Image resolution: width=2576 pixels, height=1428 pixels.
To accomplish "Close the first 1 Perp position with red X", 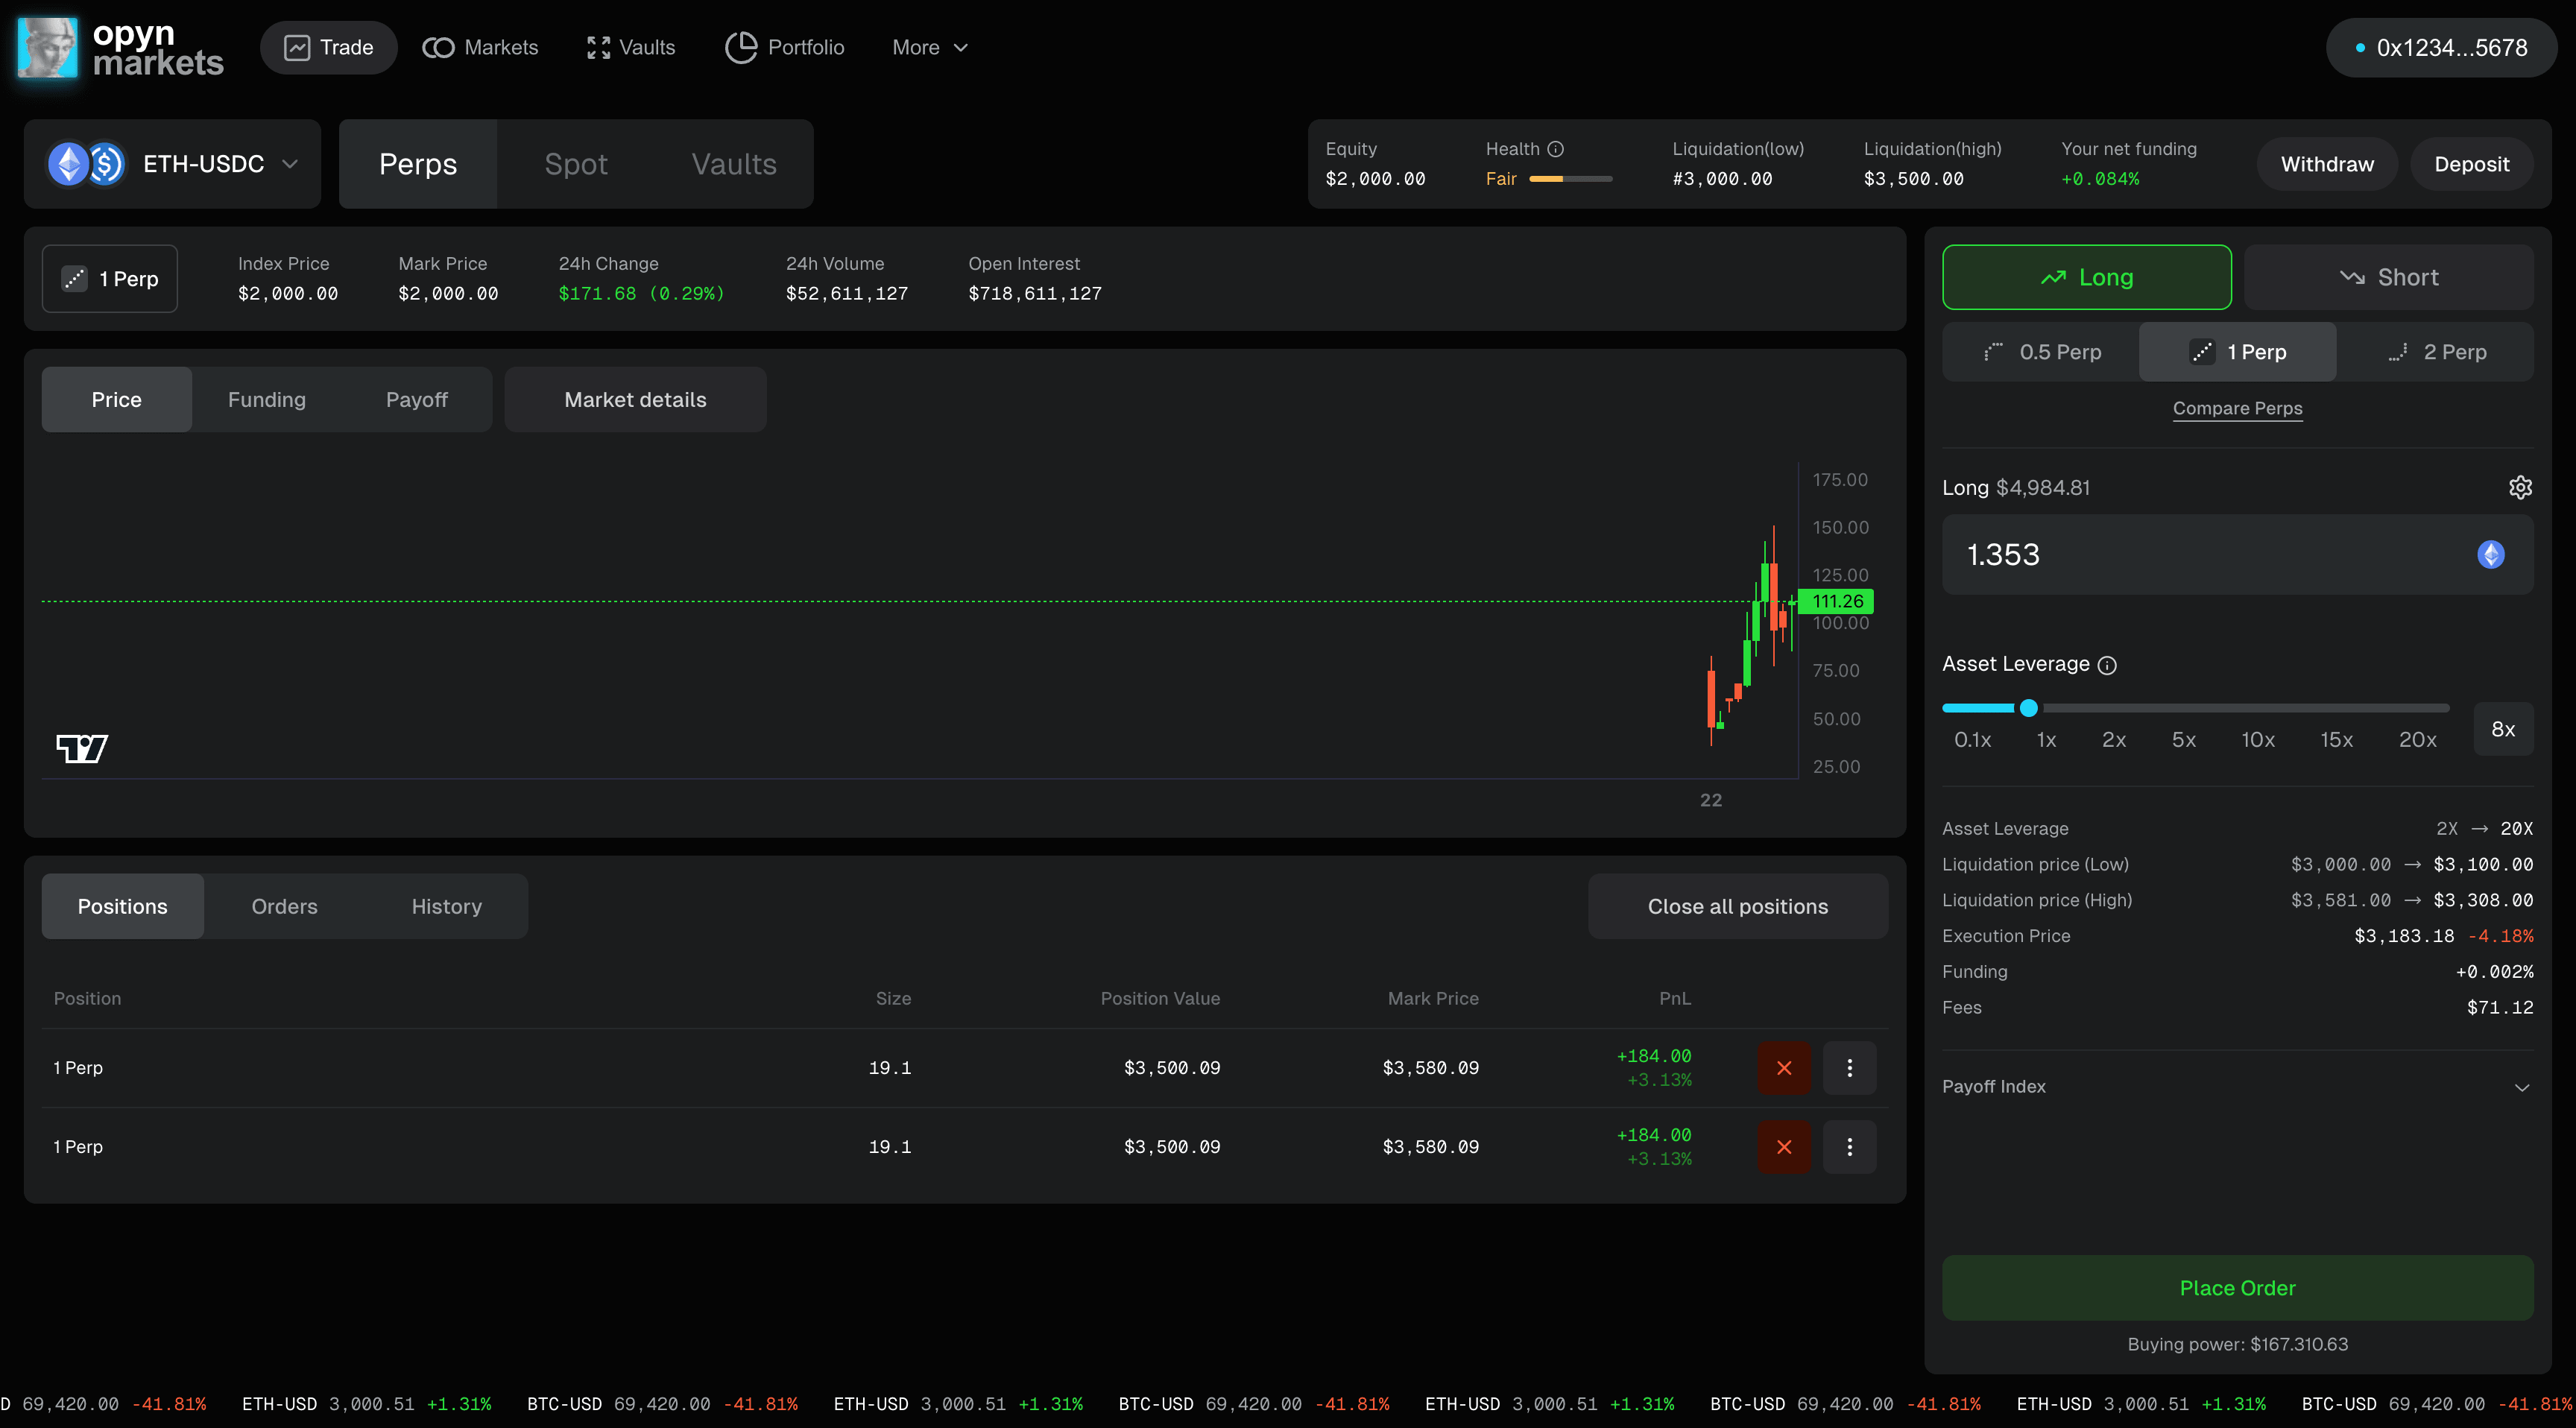I will 1784,1067.
